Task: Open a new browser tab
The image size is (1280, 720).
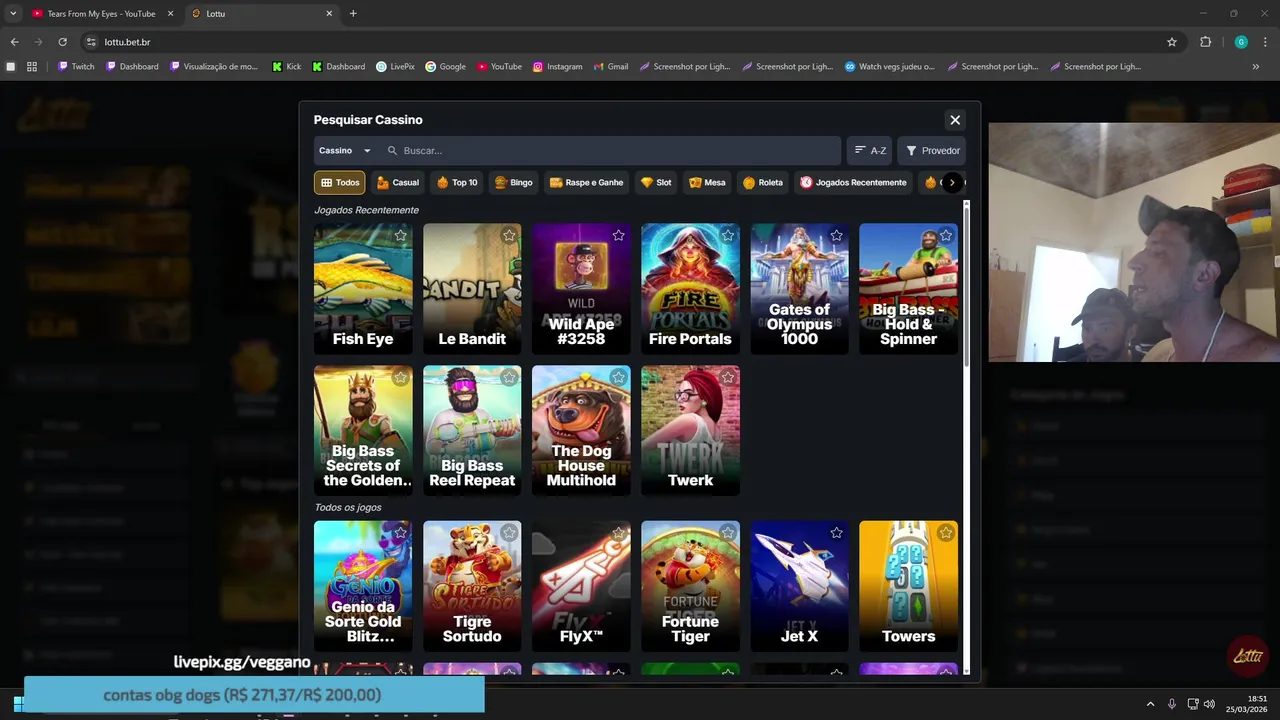Action: [x=353, y=14]
